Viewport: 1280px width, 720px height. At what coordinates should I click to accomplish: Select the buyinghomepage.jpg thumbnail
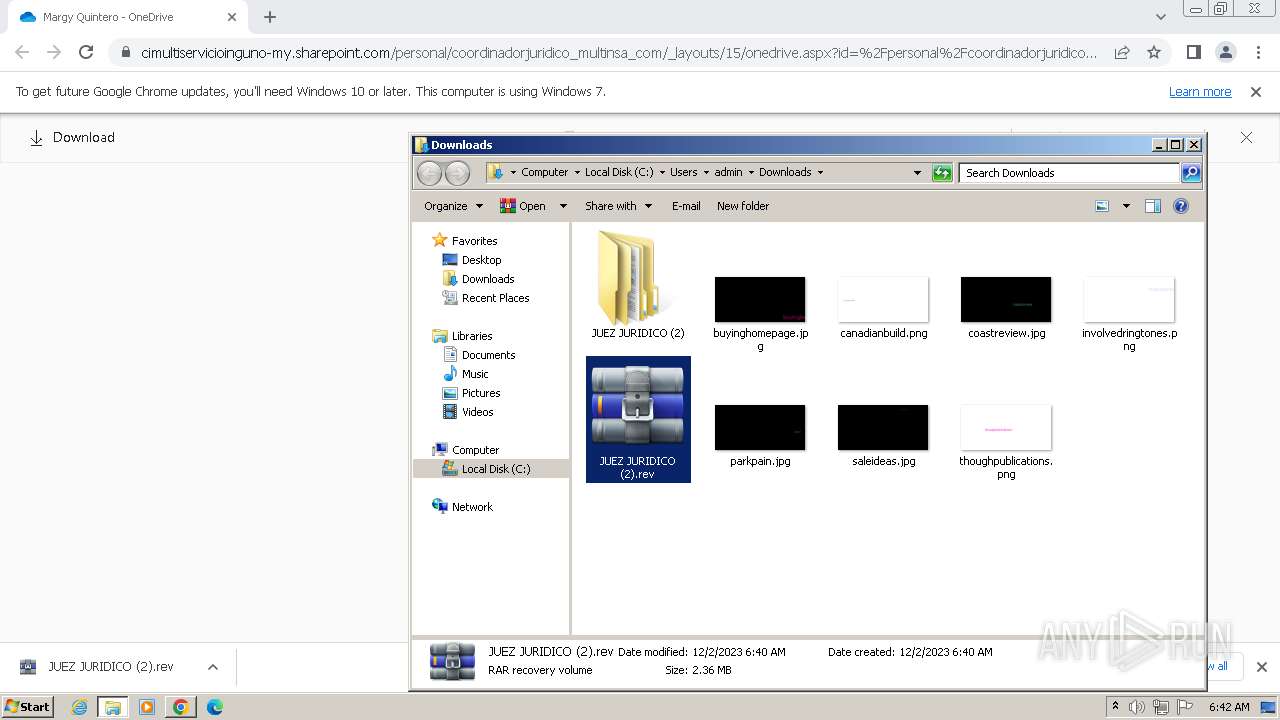tap(760, 300)
